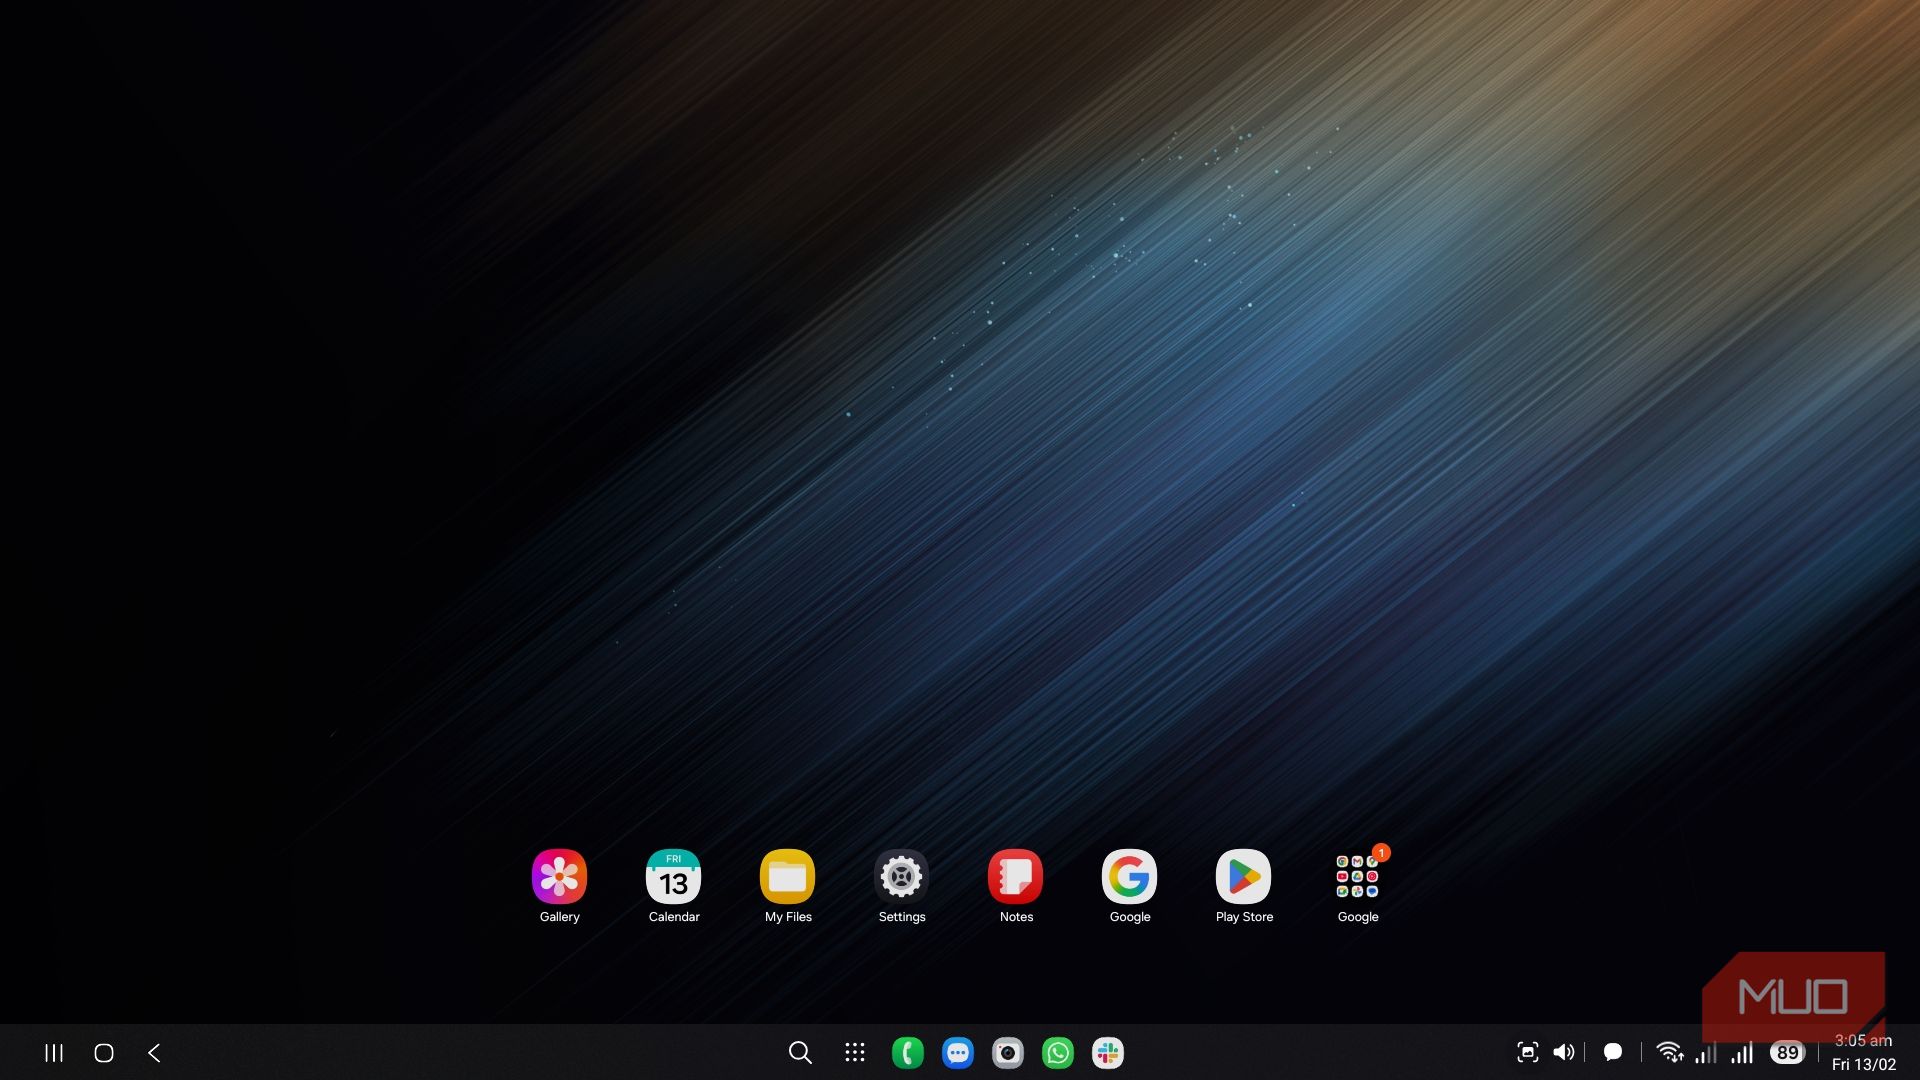Open the Gallery app
Viewport: 1920px width, 1080px height.
(x=559, y=877)
